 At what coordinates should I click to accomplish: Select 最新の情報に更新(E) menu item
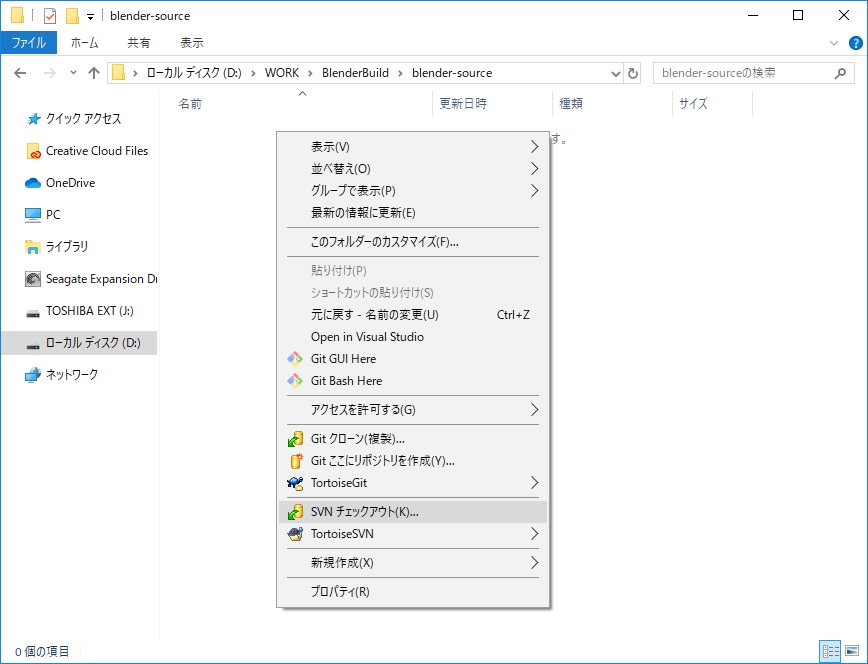(x=412, y=213)
